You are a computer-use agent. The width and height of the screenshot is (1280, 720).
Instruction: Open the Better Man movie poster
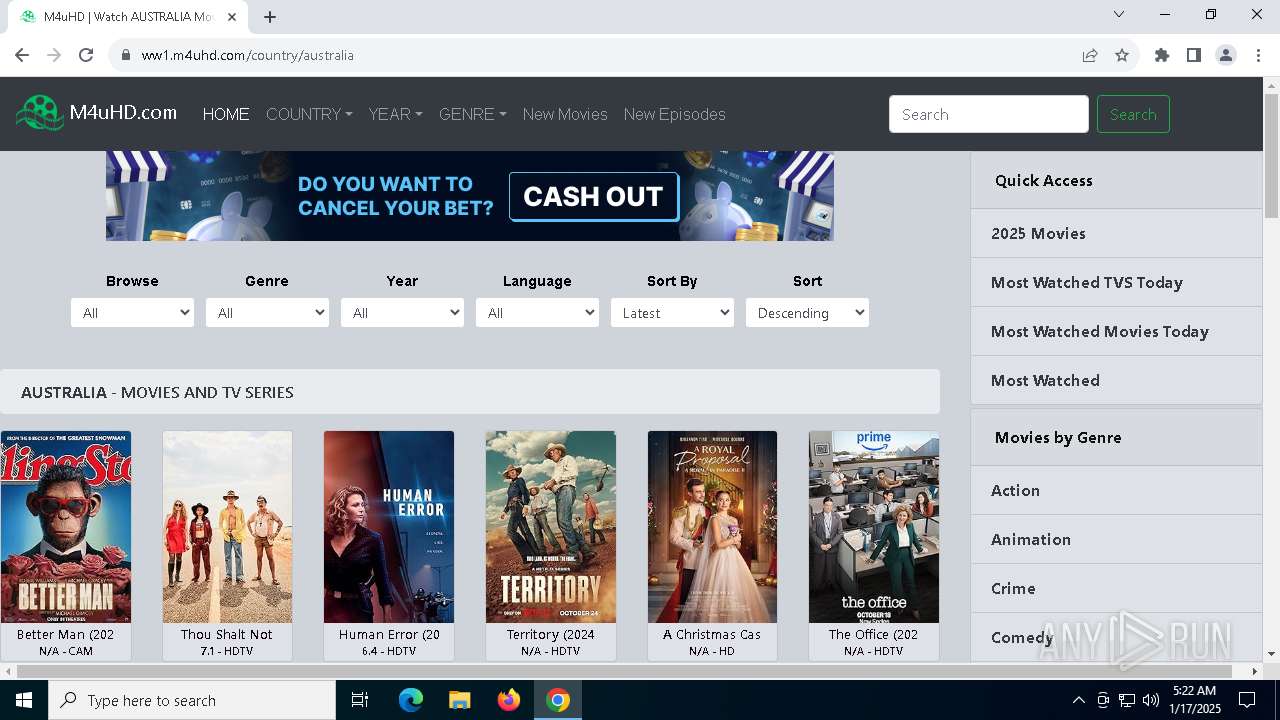click(x=66, y=527)
